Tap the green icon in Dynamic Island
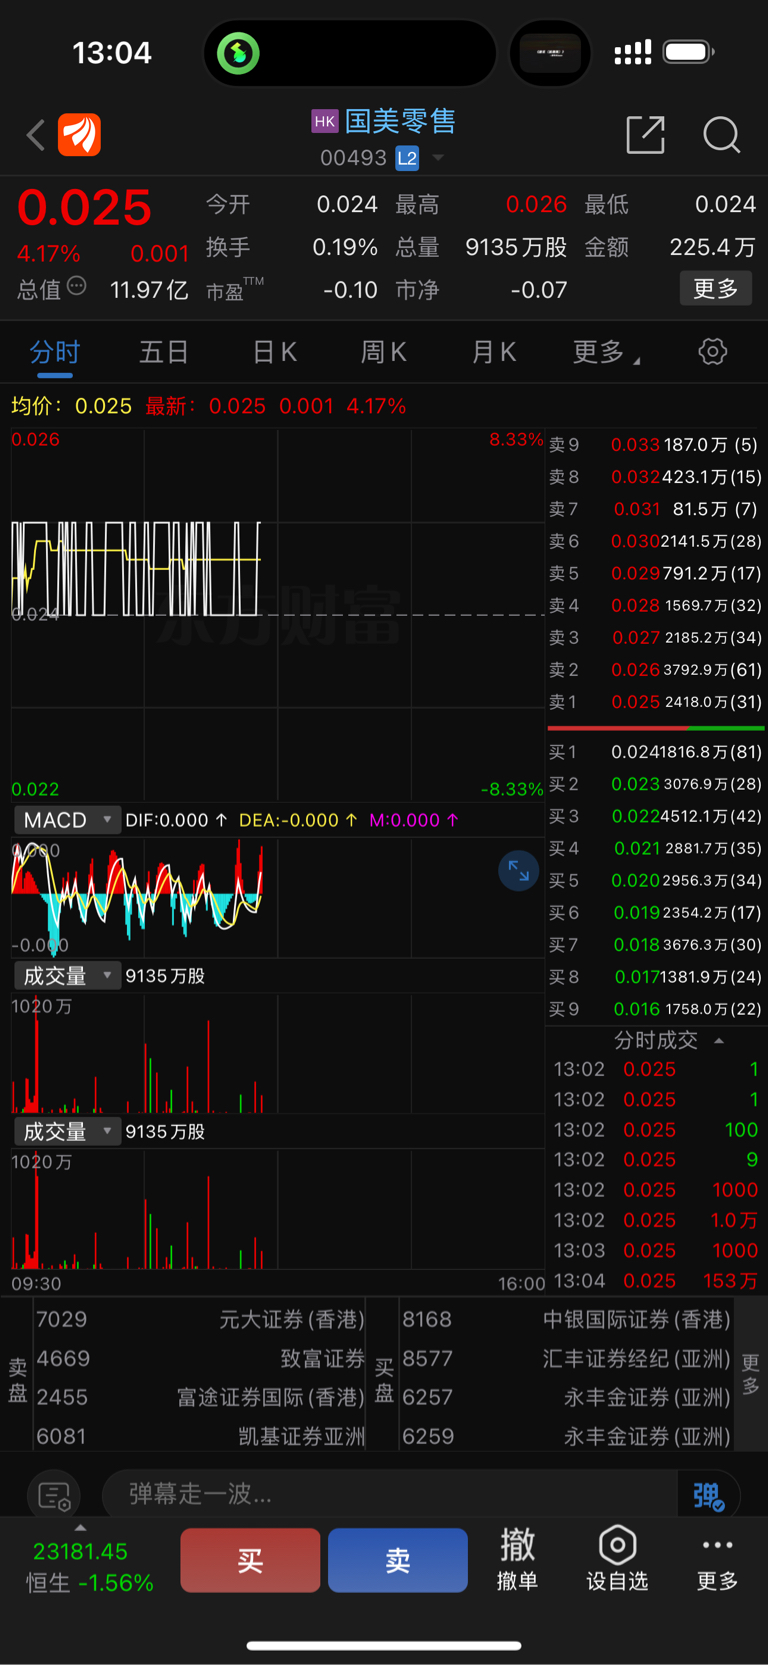This screenshot has height=1665, width=768. click(238, 53)
